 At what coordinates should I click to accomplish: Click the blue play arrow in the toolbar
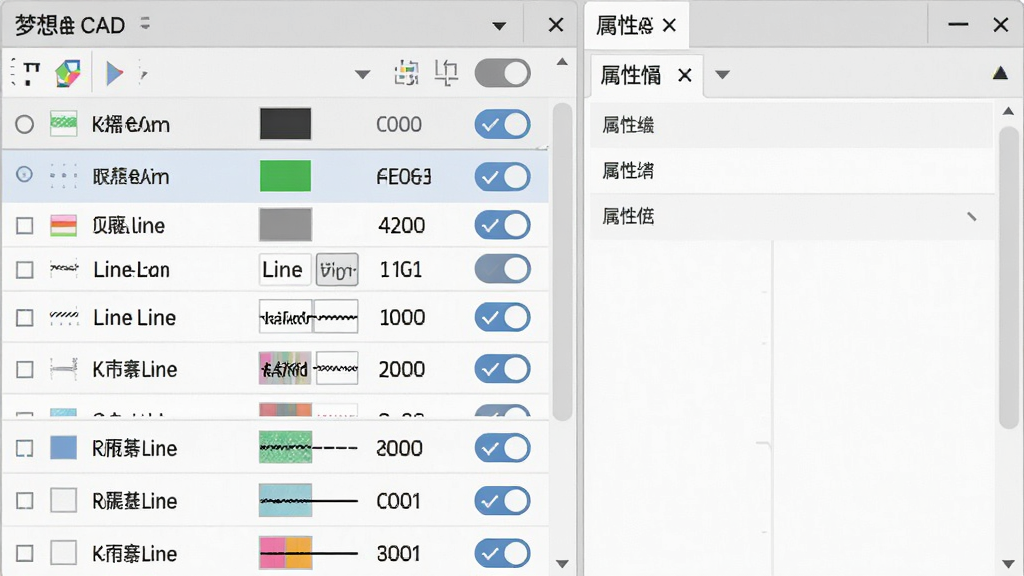tap(115, 73)
